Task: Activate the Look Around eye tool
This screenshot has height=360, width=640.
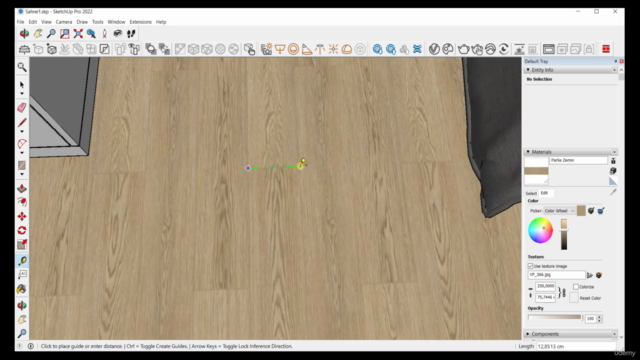Action: (x=118, y=33)
